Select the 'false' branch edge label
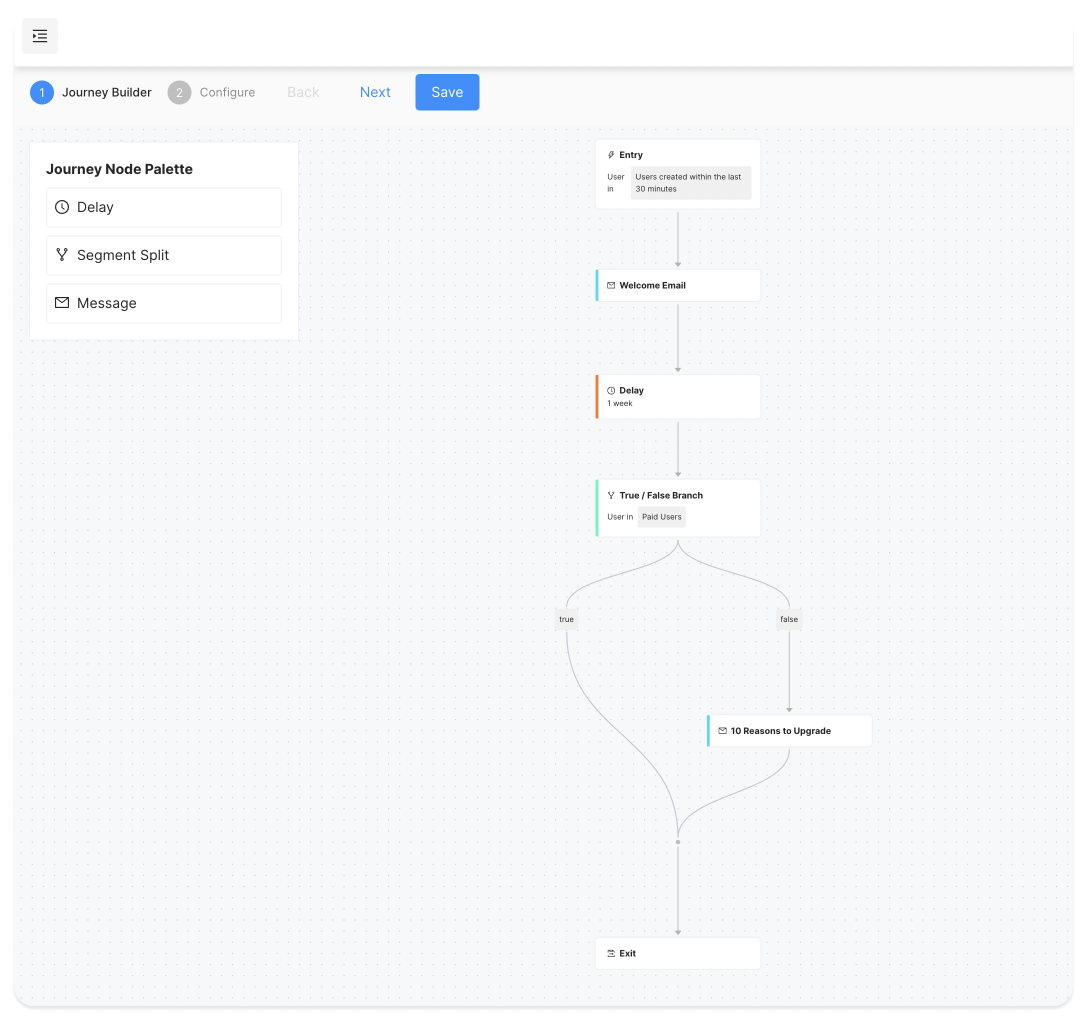 789,620
